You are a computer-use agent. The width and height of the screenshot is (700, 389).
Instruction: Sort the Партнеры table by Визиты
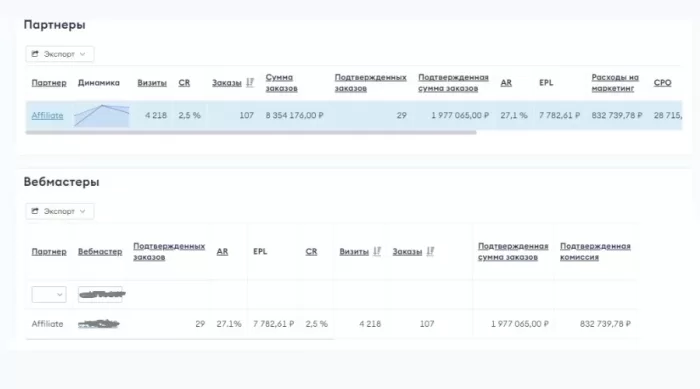152,83
